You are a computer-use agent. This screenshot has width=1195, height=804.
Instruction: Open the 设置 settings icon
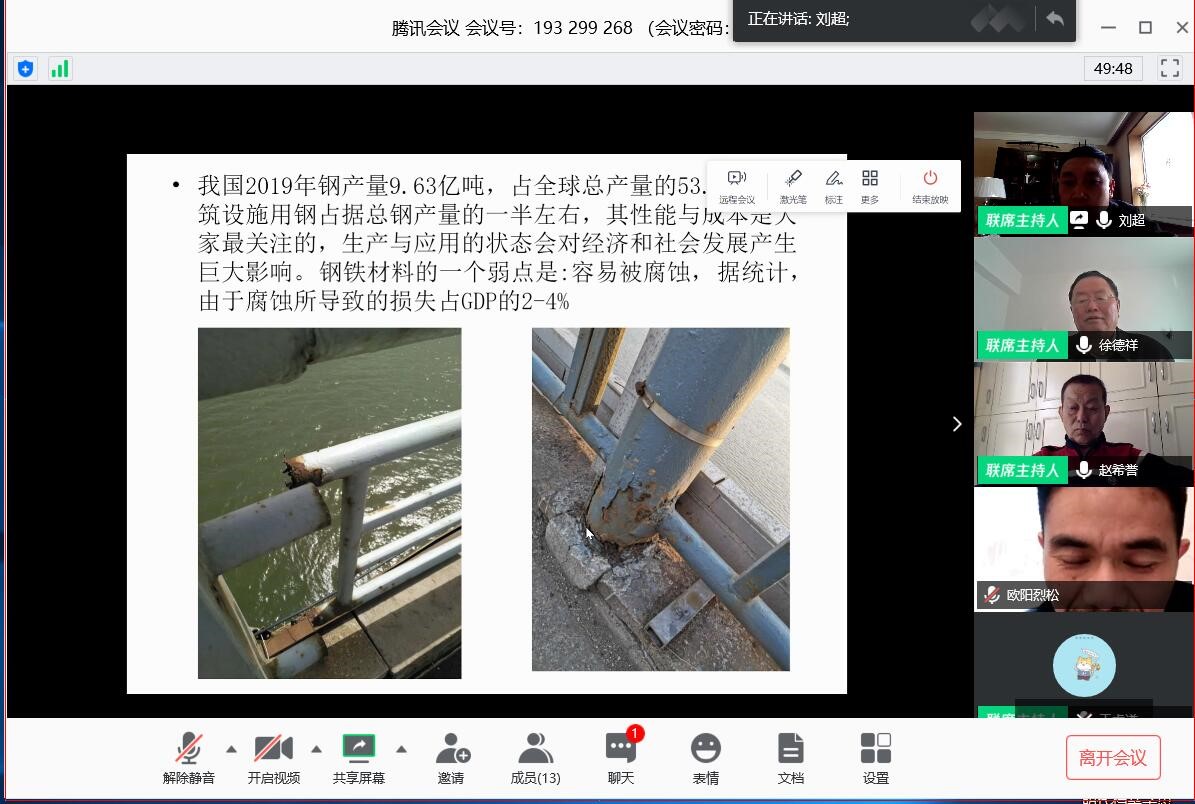[x=876, y=758]
